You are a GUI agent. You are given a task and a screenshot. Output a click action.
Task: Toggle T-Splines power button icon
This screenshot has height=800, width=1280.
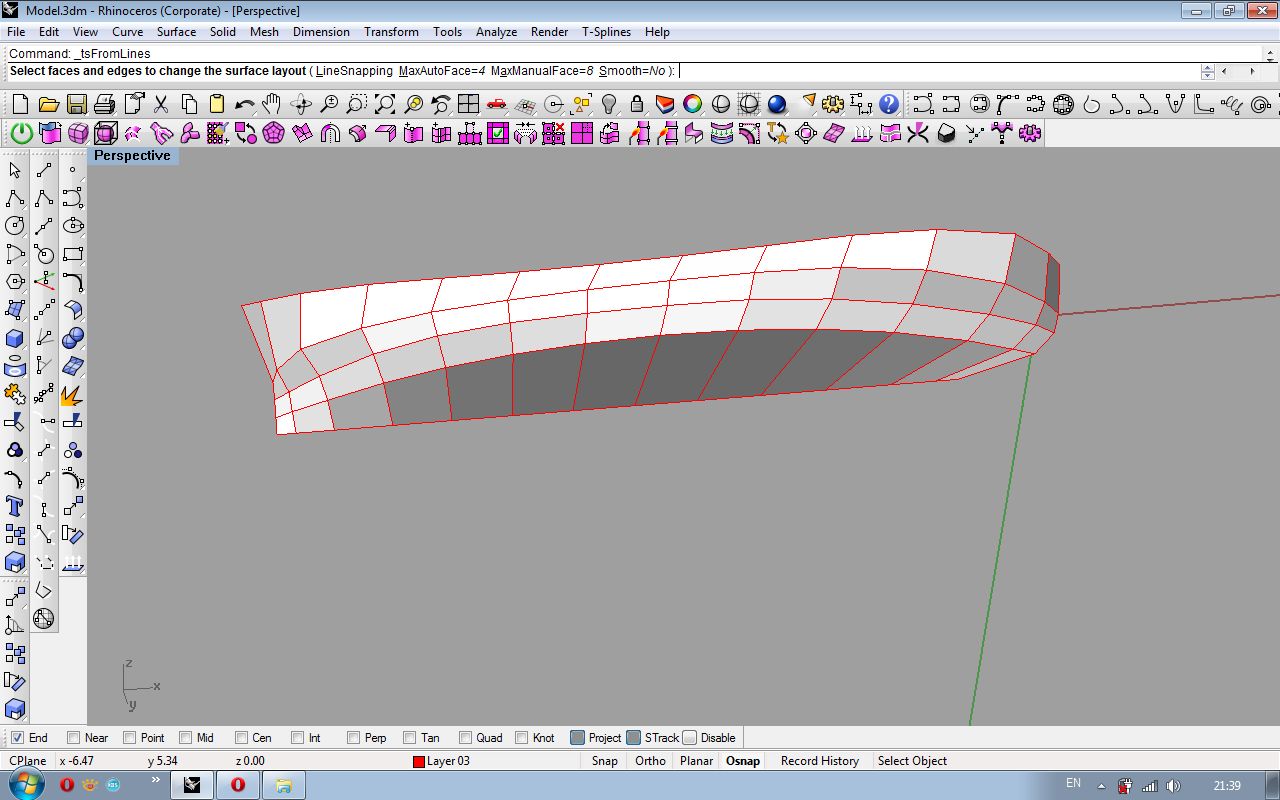coord(21,133)
